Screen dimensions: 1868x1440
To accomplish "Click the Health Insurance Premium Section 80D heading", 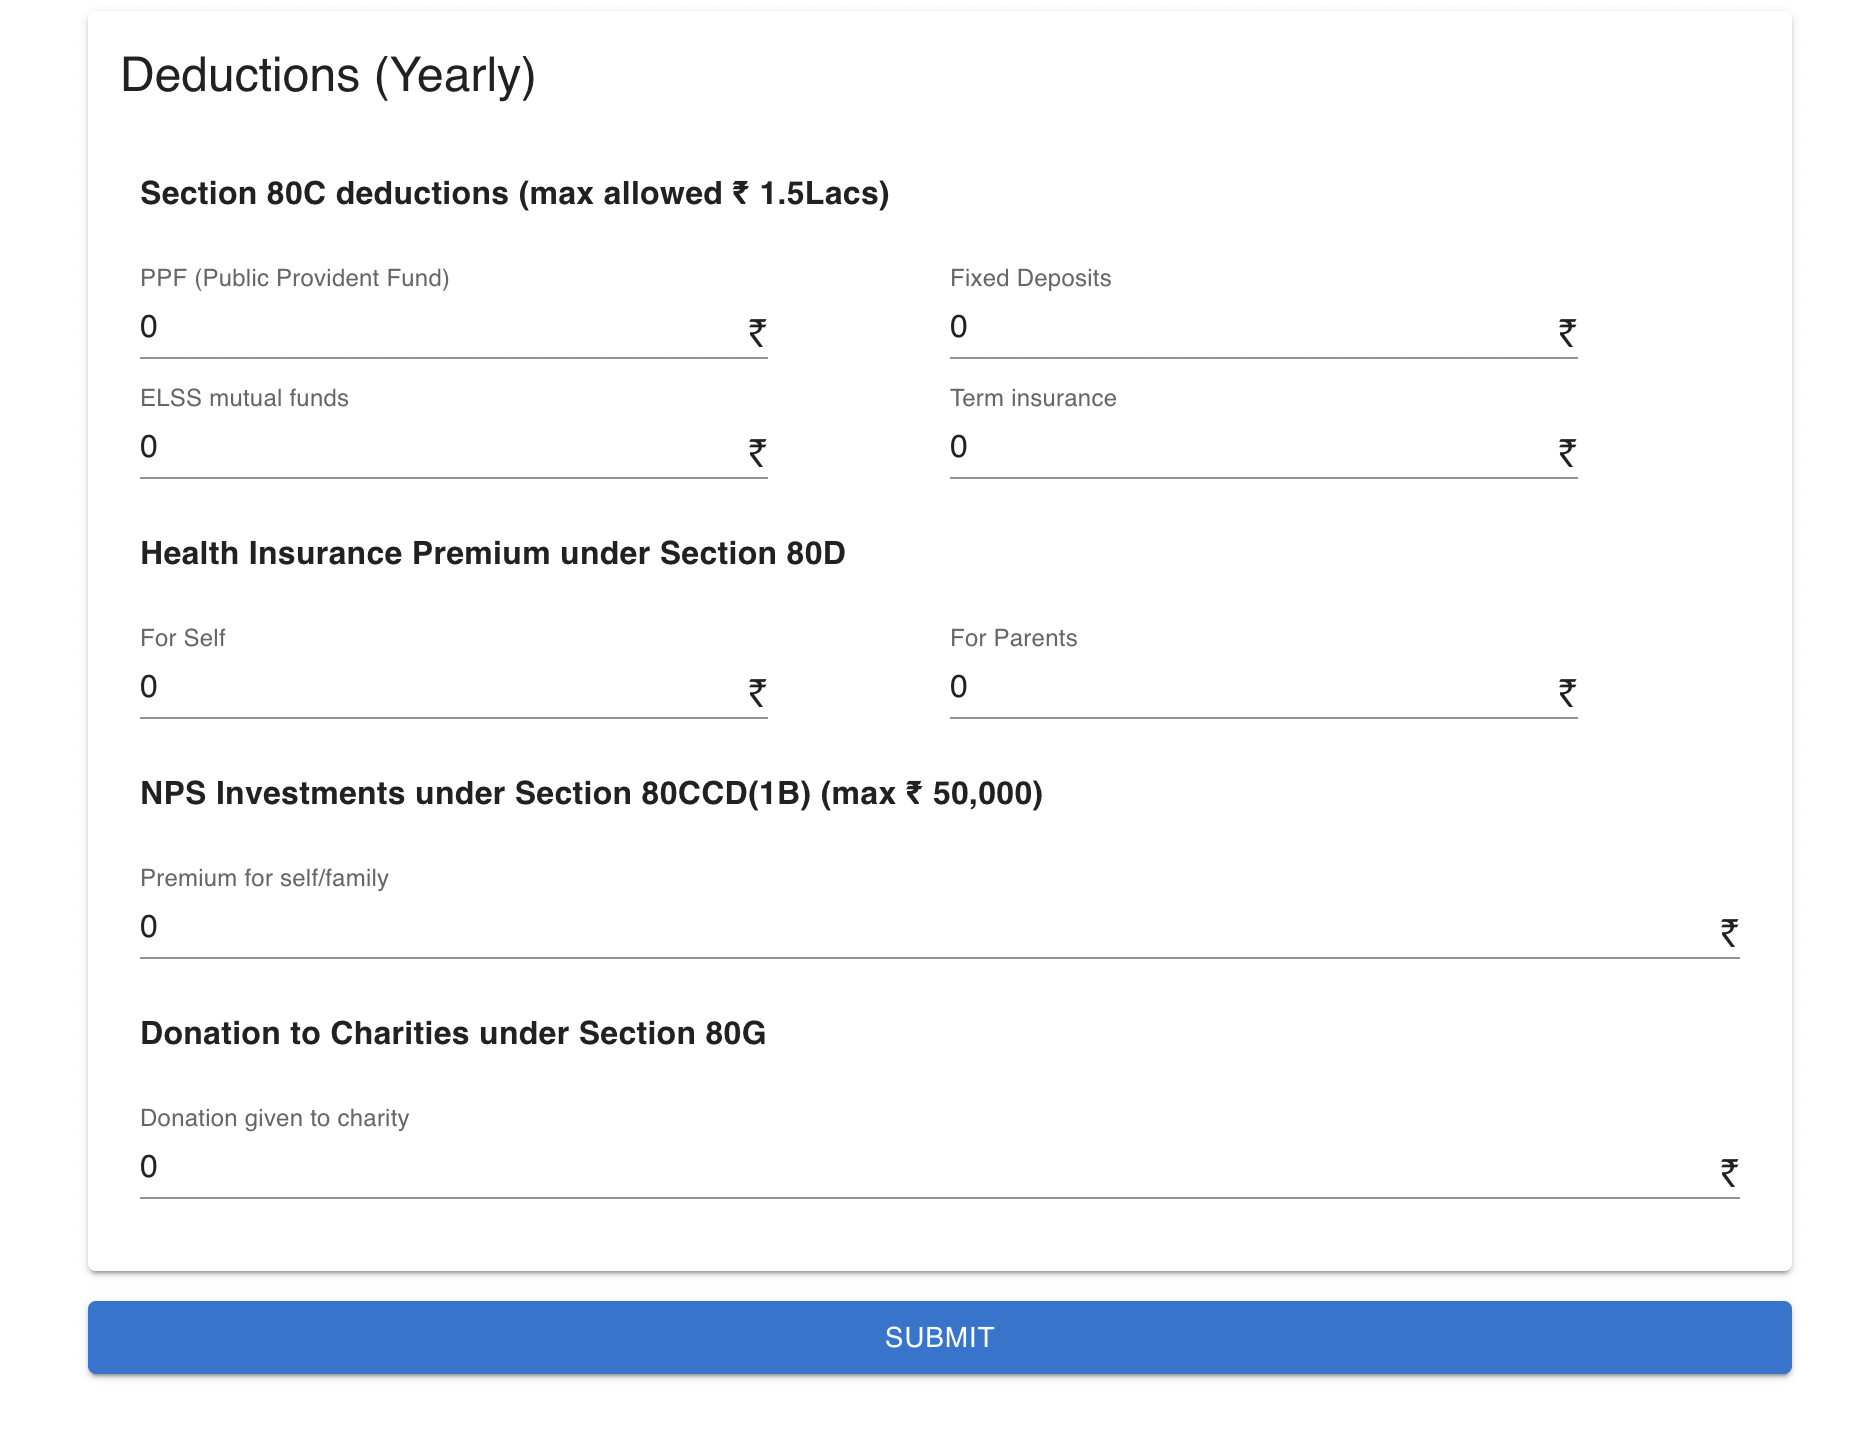I will pos(493,553).
